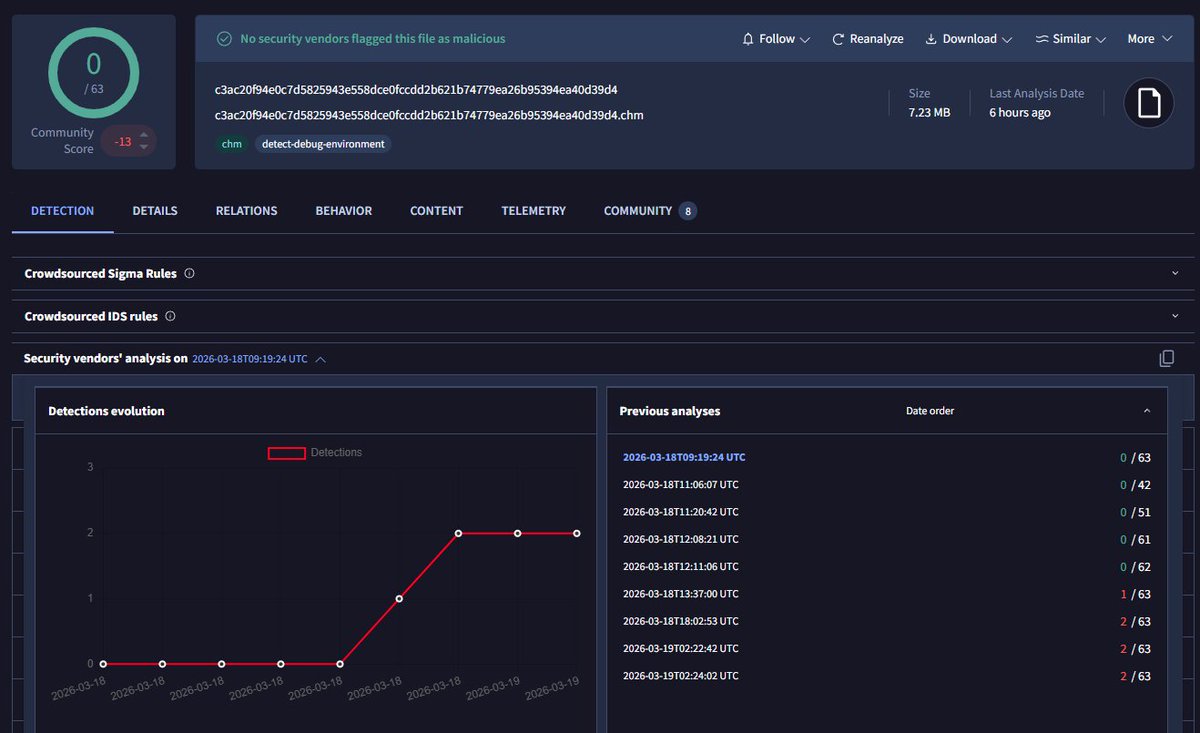Click the .chm file name text
Viewport: 1200px width, 733px height.
pos(429,115)
